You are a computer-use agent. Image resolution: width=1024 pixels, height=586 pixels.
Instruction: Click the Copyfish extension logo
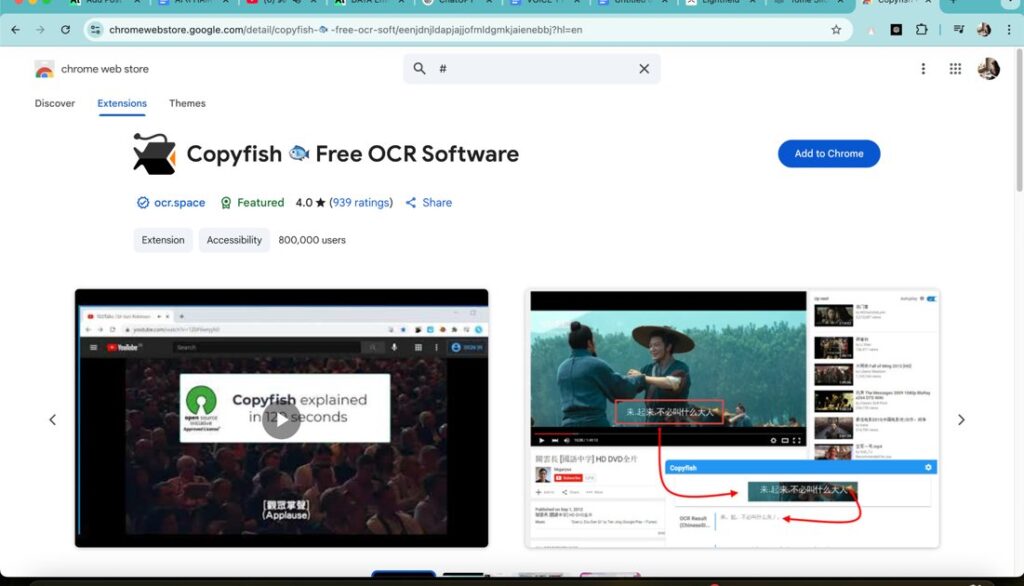click(154, 154)
